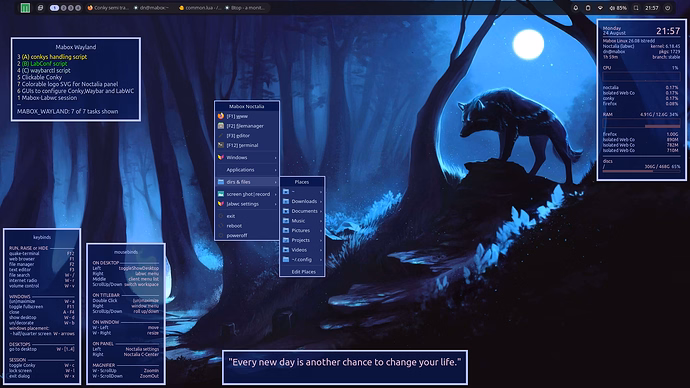Viewport: 690px width, 388px height.
Task: Open the power session icon in top panel
Action: coord(668,7)
